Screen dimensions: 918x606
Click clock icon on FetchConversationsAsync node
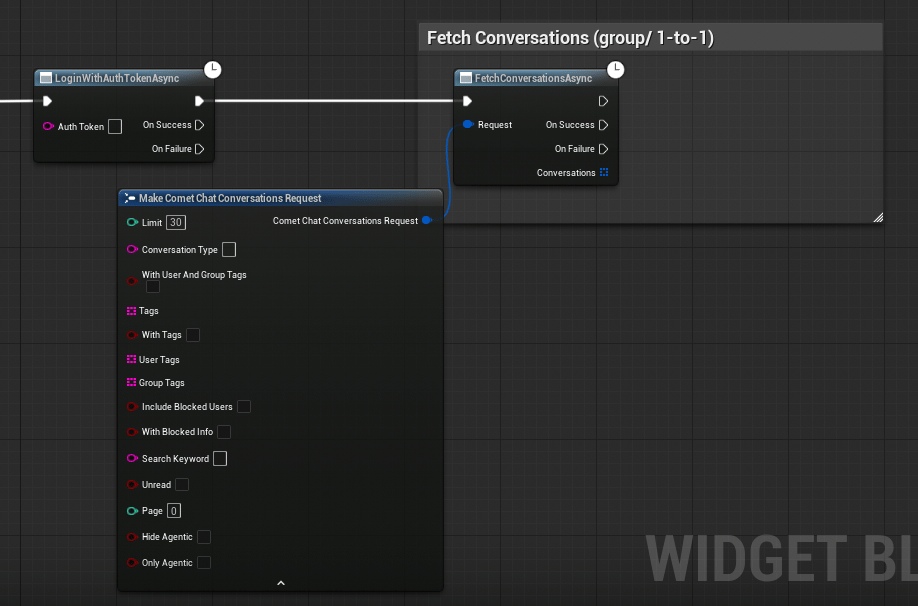tap(615, 70)
